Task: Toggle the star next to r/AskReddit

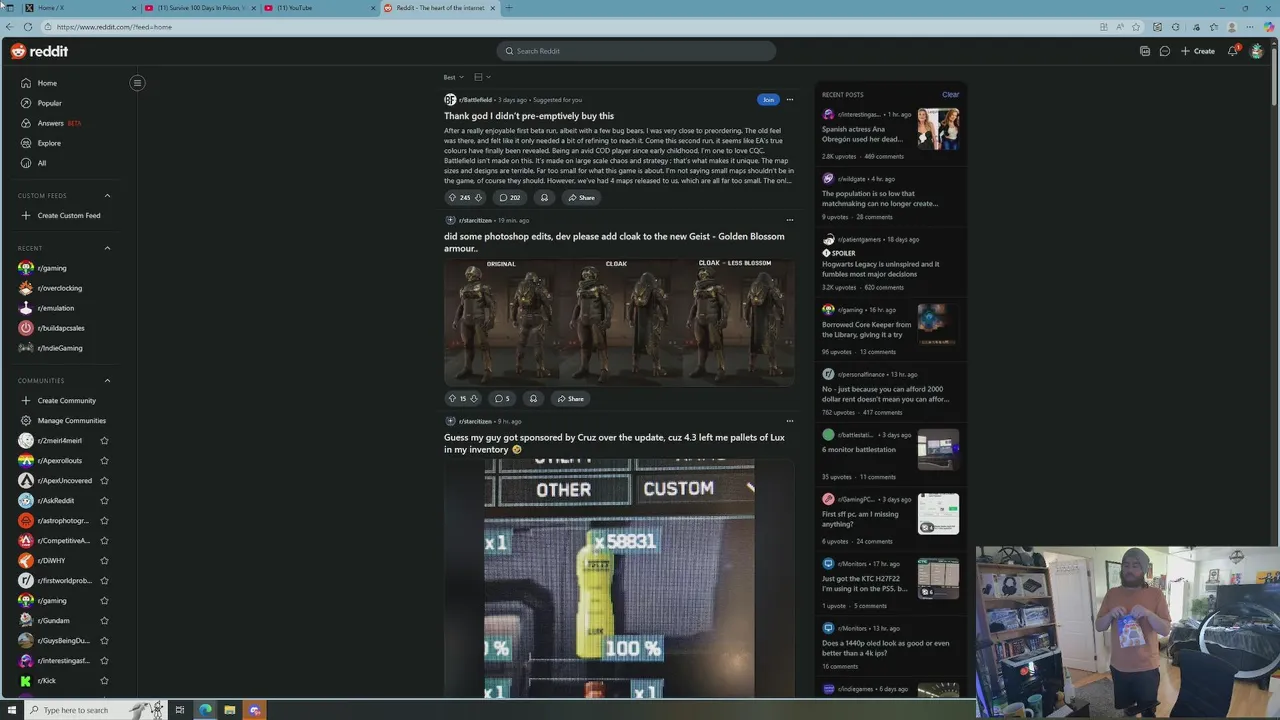Action: click(x=104, y=501)
